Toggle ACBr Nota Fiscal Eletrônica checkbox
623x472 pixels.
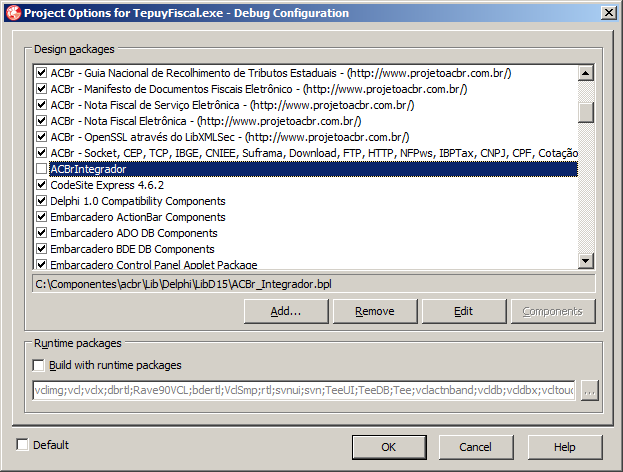[41, 121]
